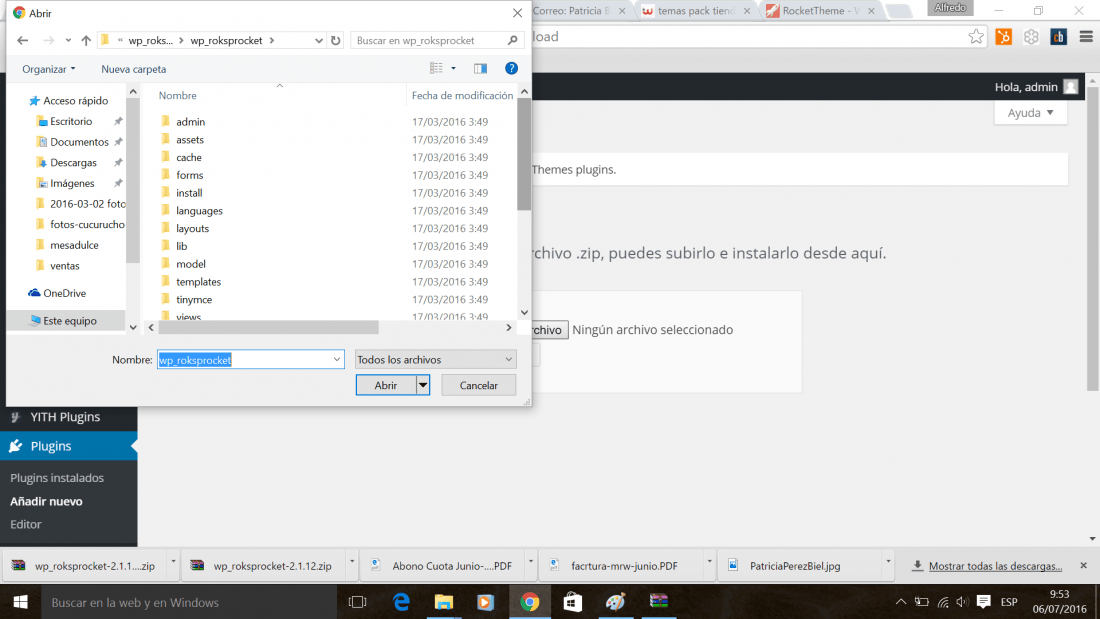
Task: Click Mostrar todas las descargas link
Action: 995,566
